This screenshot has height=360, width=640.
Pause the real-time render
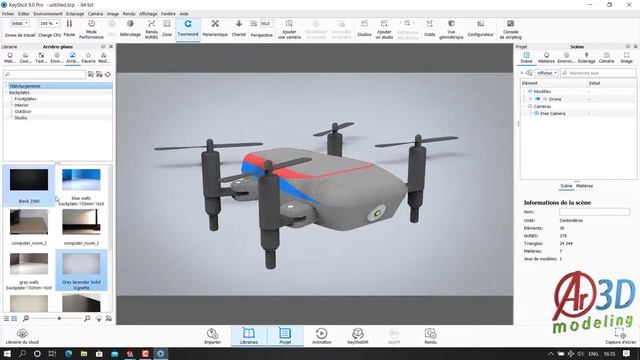(x=69, y=29)
